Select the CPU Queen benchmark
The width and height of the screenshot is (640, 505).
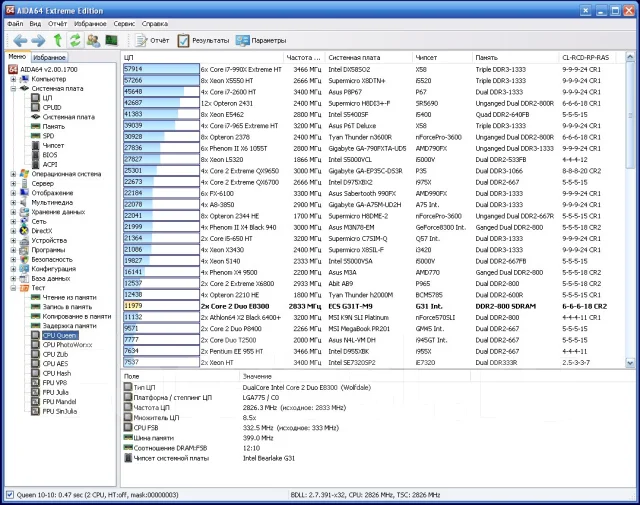(60, 335)
